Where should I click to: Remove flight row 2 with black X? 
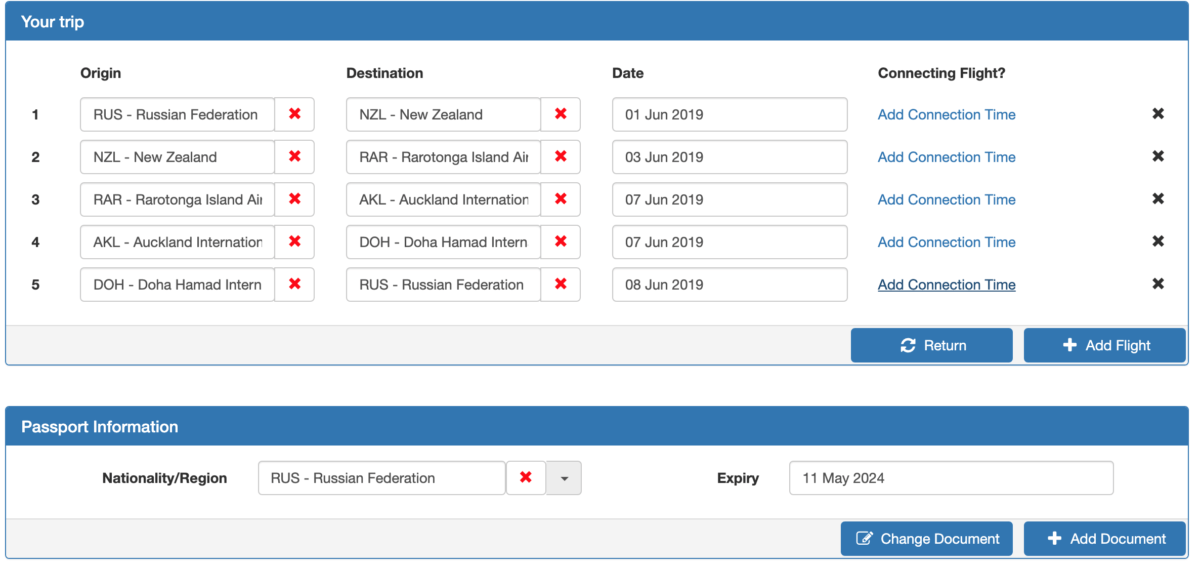[1158, 157]
